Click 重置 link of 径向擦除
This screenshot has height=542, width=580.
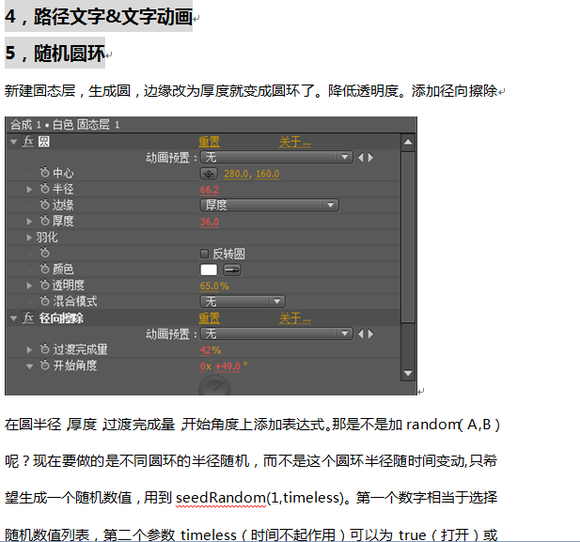(x=209, y=318)
